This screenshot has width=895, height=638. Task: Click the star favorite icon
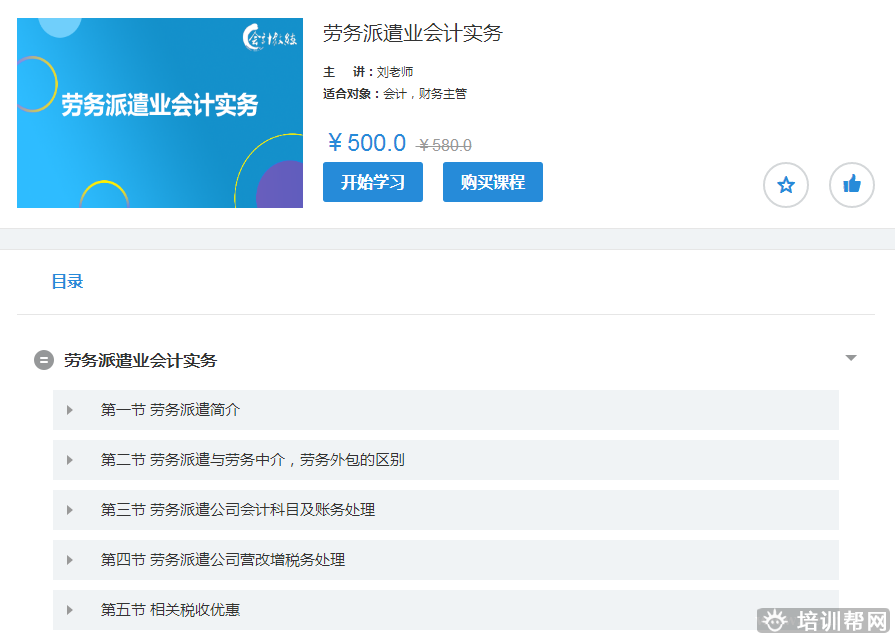pos(786,185)
